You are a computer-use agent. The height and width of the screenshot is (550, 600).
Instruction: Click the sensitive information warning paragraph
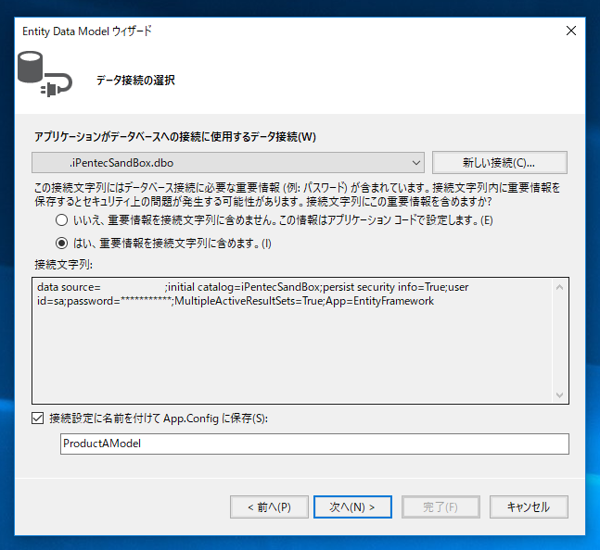(297, 194)
